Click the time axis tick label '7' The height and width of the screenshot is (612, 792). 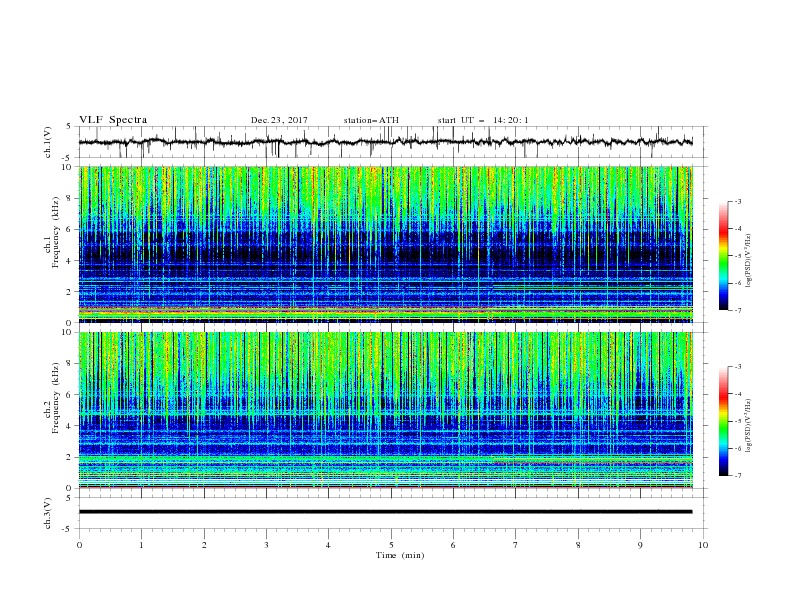click(516, 545)
